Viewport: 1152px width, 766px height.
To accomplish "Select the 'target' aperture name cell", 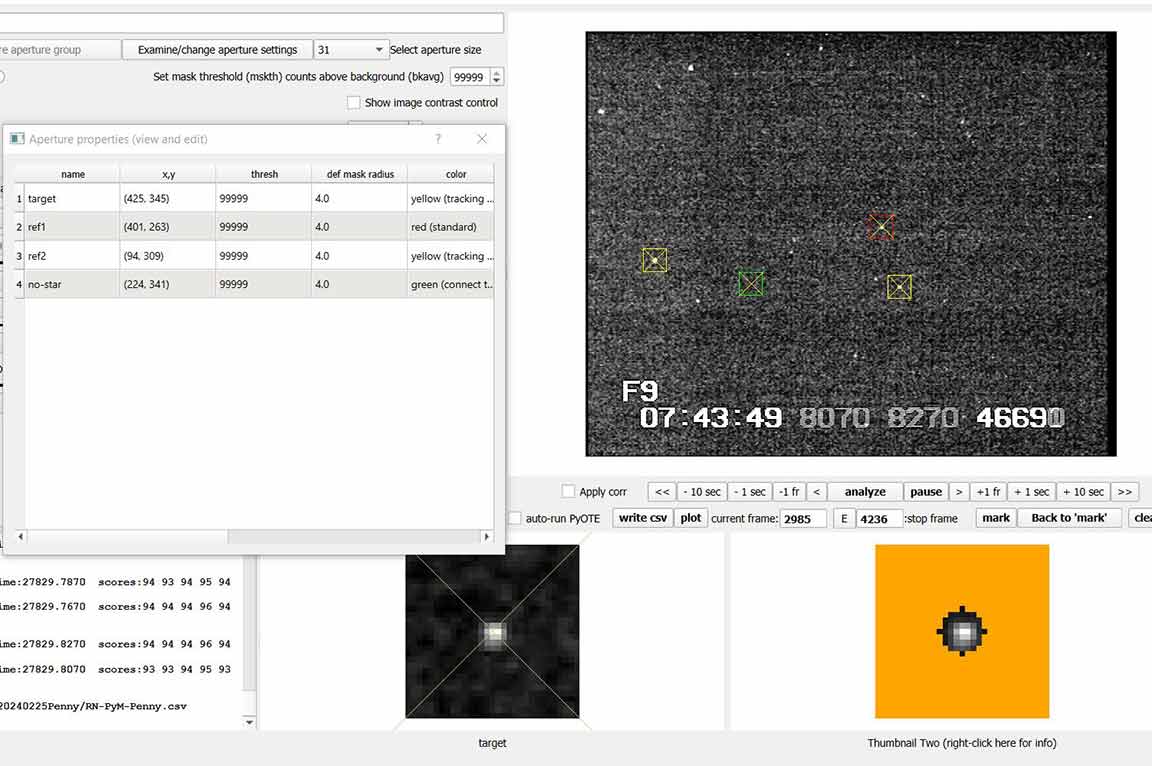I will (72, 198).
